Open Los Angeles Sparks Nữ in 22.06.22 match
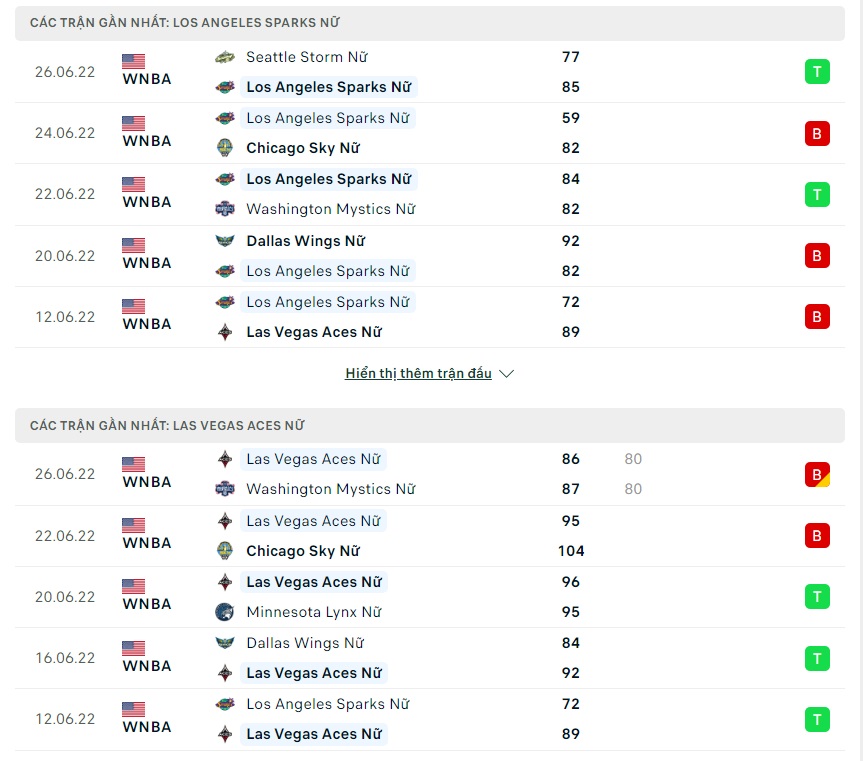Screen dimensions: 863x761 pyautogui.click(x=329, y=179)
